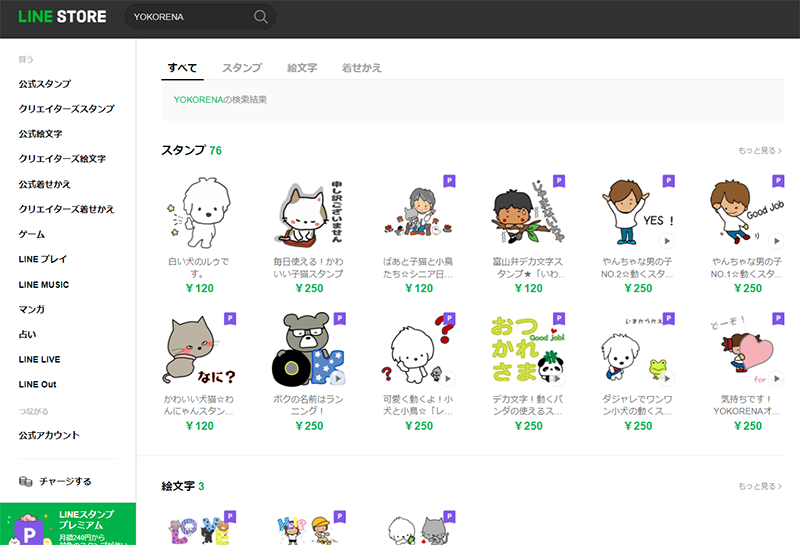Click the スタンプ 76 section heading
The width and height of the screenshot is (800, 545).
[192, 151]
